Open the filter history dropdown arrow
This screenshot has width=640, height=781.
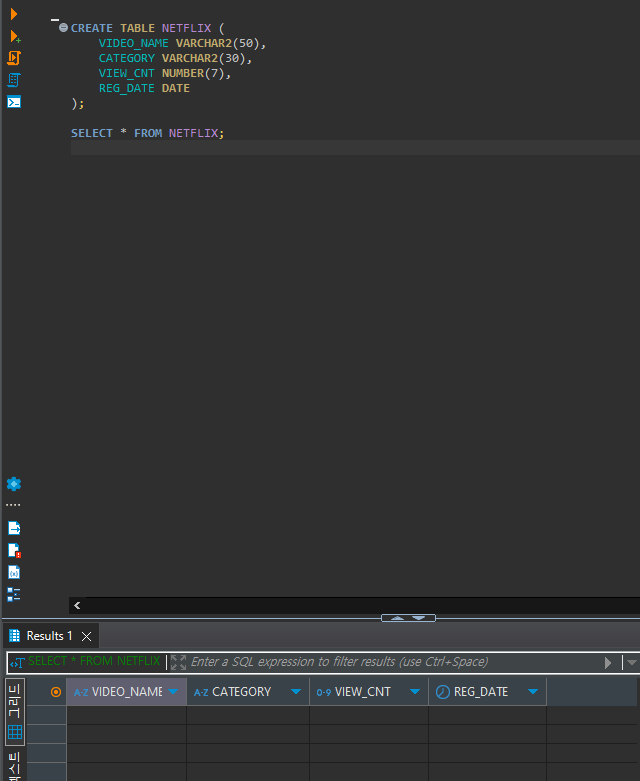632,663
